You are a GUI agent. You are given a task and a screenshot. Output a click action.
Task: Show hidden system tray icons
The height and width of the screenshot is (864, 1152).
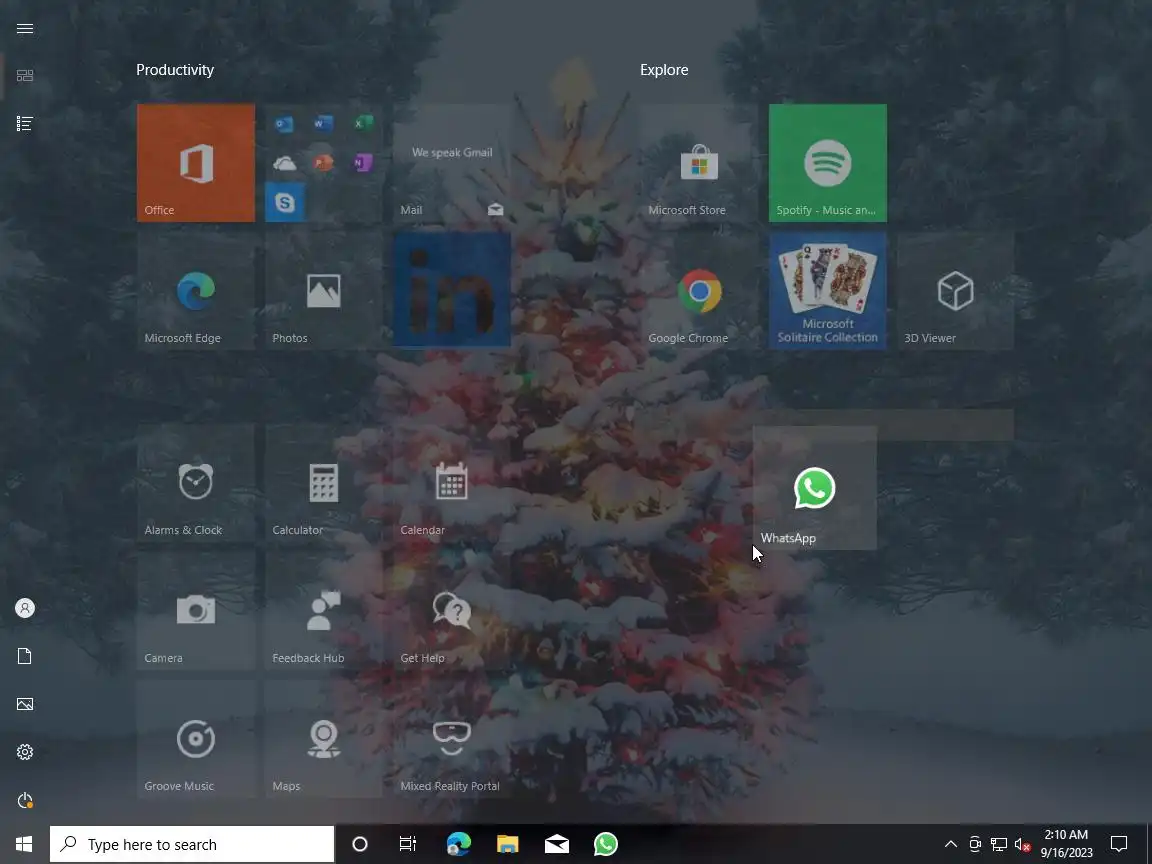[951, 844]
